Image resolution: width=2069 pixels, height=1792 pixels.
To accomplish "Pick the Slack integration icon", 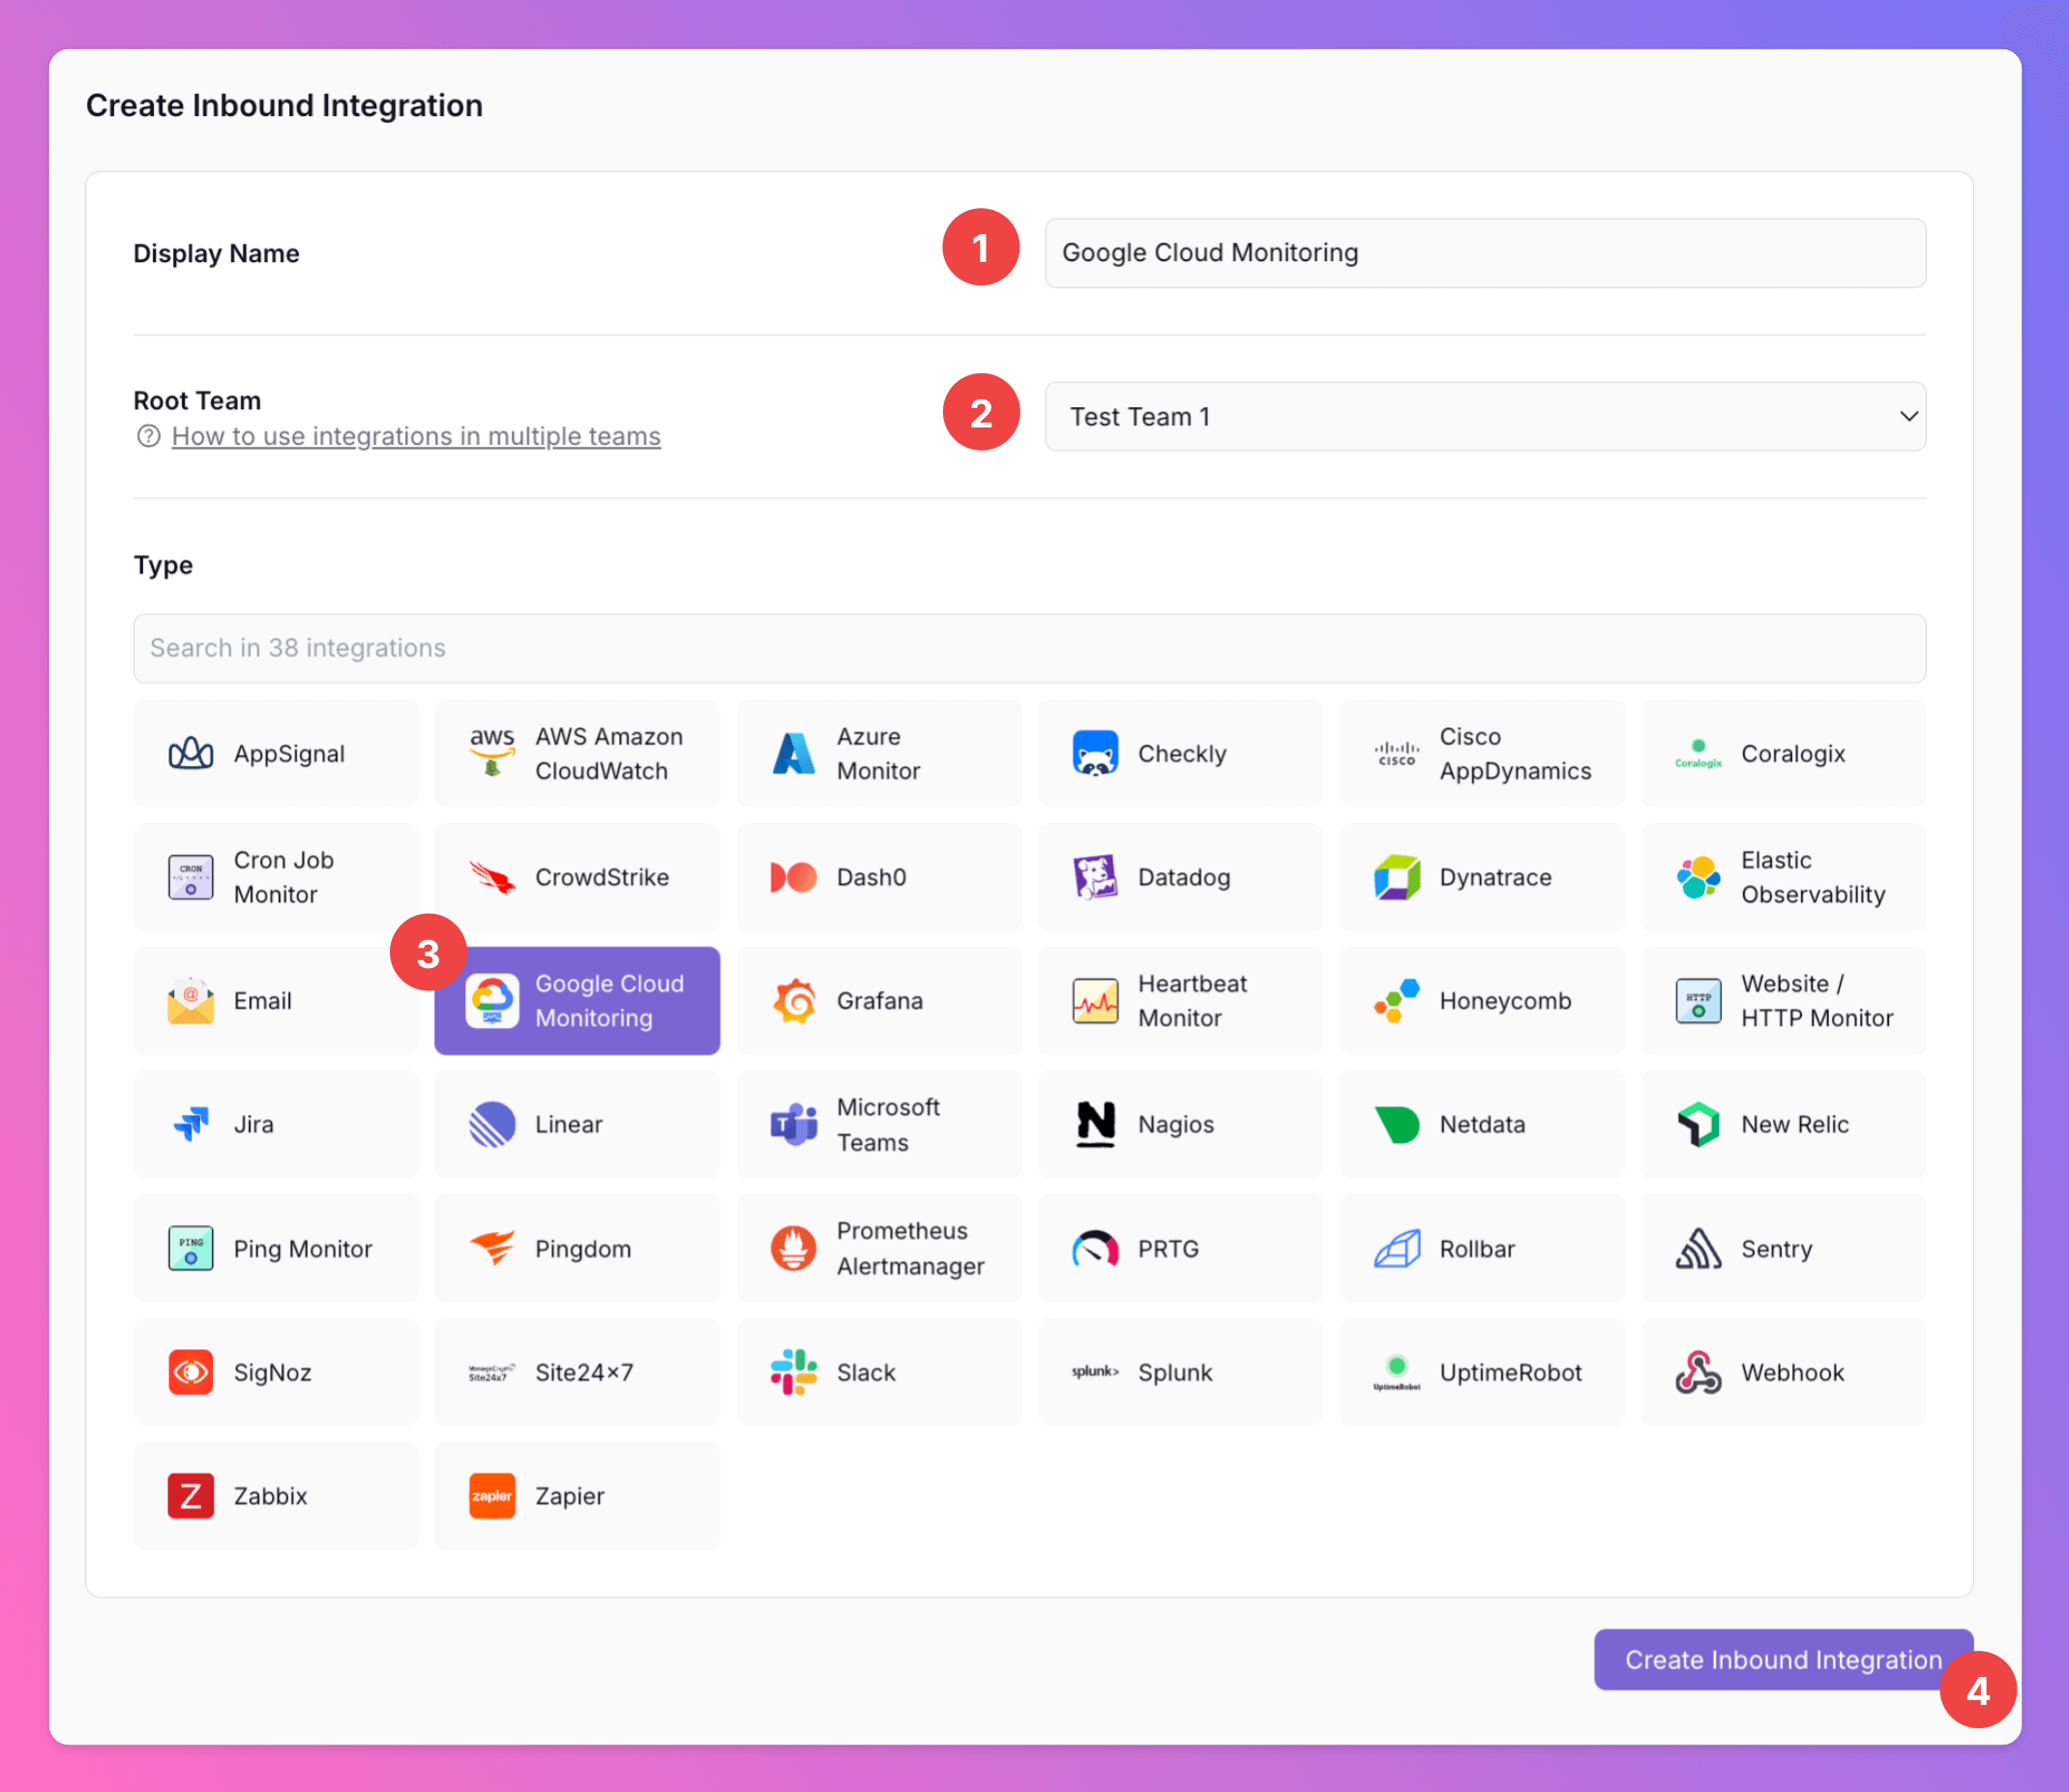I will (794, 1372).
